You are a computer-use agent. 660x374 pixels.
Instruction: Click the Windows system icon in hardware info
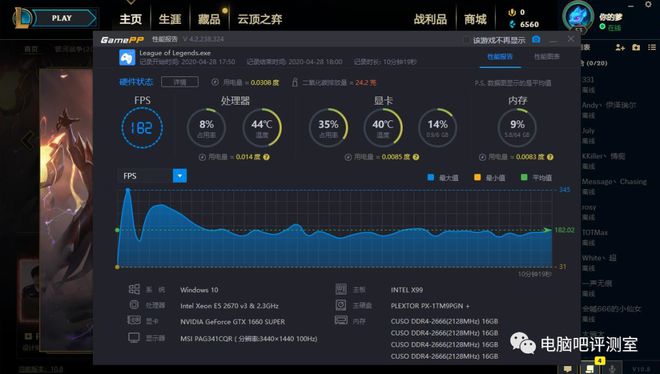click(x=134, y=289)
